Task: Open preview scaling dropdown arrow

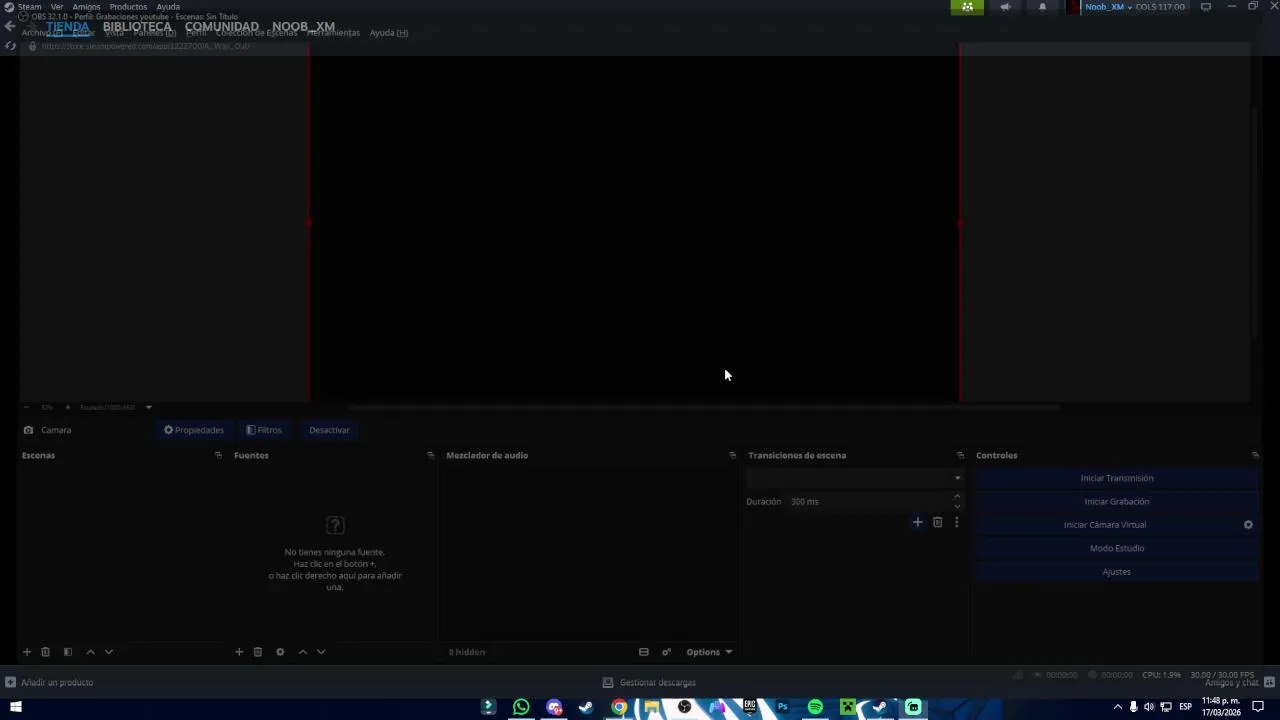Action: [x=148, y=407]
